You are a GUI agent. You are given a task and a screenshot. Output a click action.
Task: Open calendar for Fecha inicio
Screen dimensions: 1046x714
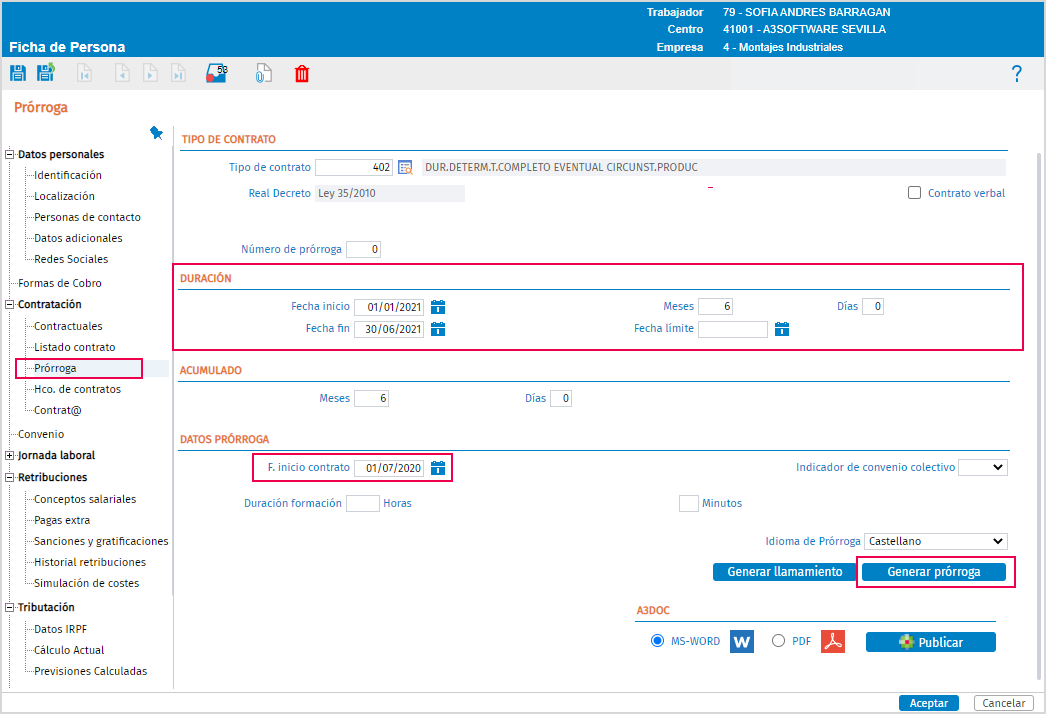[x=438, y=307]
